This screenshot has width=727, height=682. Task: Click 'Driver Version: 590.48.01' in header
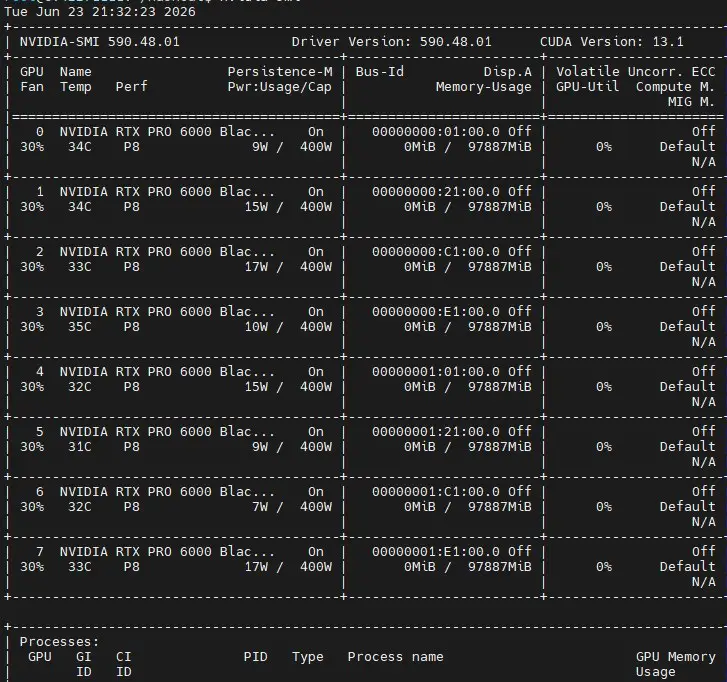(392, 42)
